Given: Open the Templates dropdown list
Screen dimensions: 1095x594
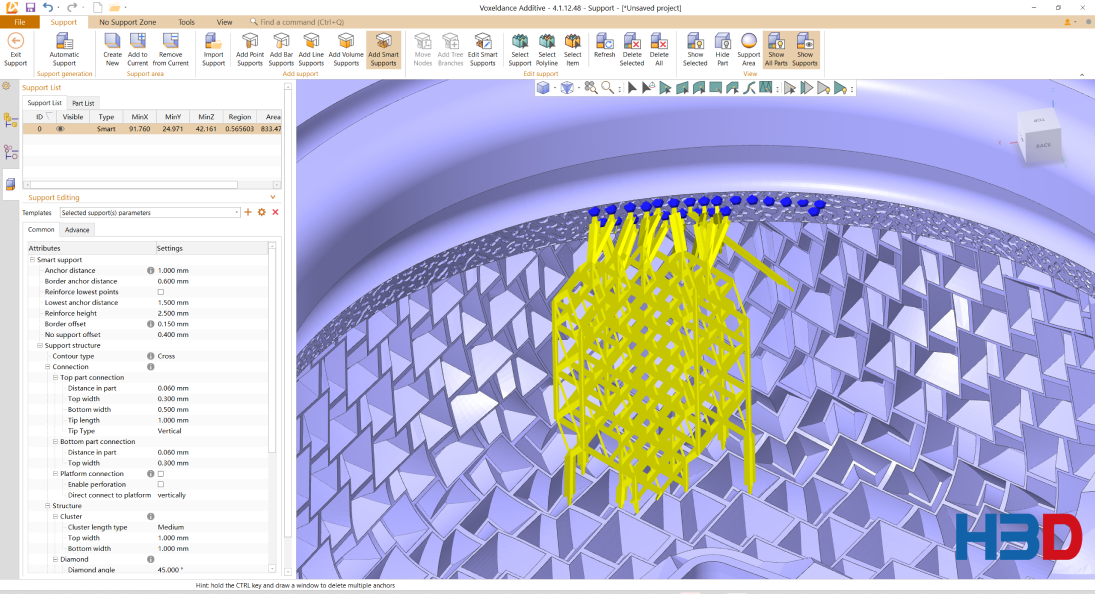Looking at the screenshot, I should (237, 212).
